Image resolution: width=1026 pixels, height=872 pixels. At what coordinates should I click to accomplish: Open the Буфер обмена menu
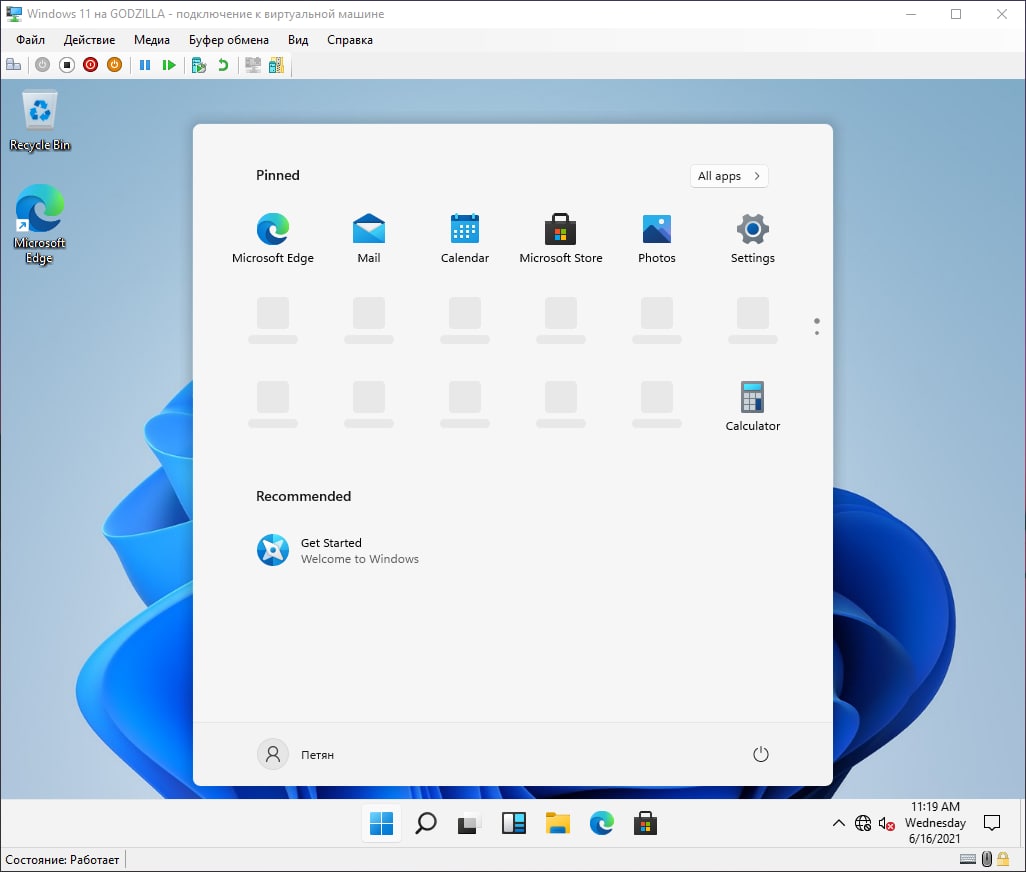click(228, 40)
